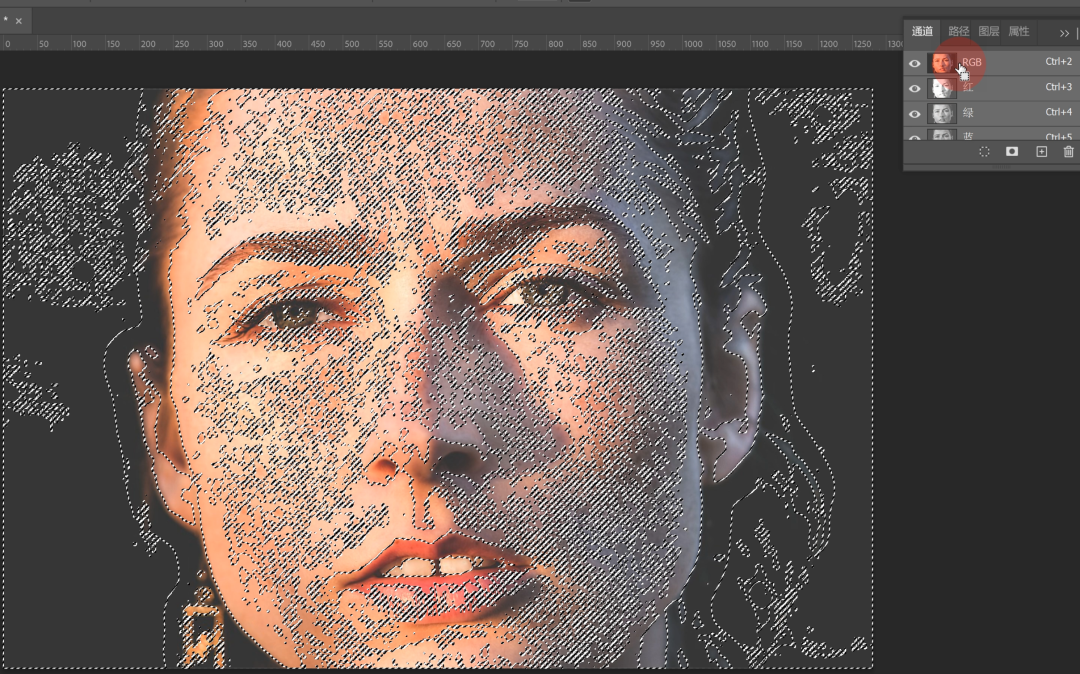Delete the current channel with trash icon

tap(1068, 151)
